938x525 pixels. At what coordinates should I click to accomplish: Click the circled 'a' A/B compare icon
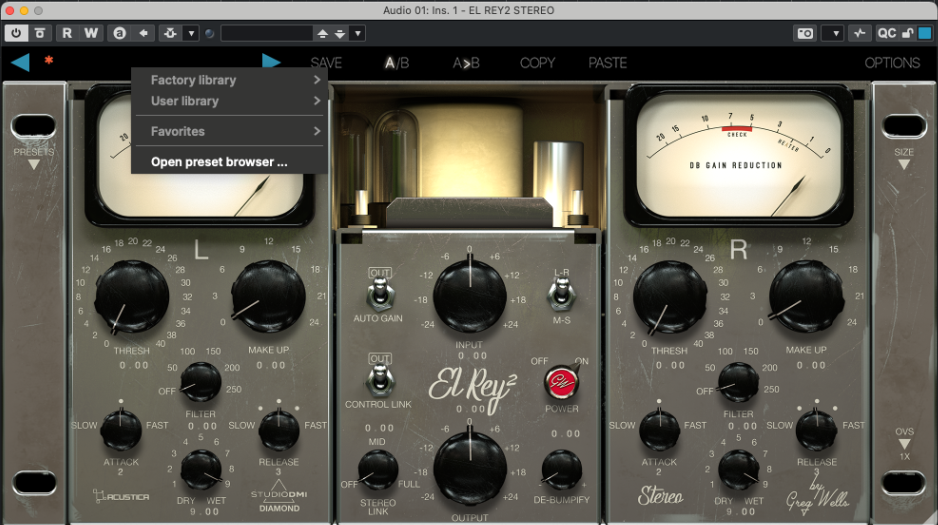120,33
